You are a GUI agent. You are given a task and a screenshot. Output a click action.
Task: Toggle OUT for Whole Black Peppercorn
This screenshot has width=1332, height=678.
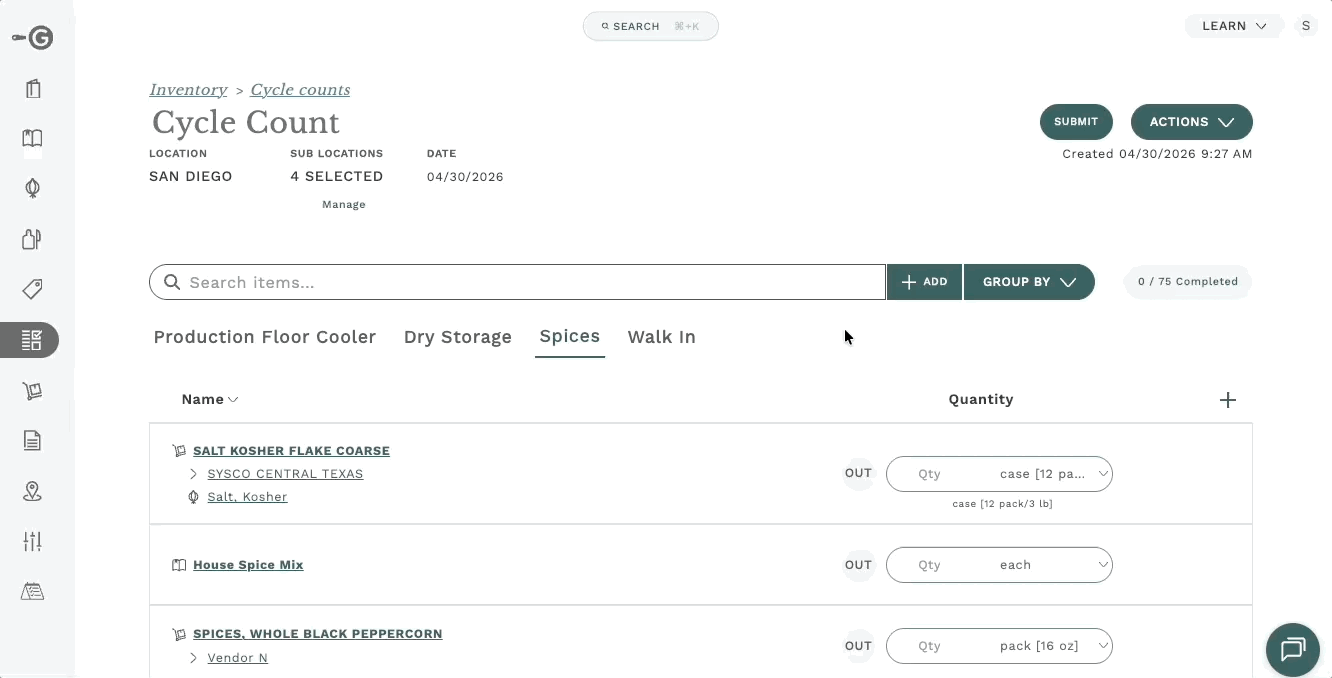pos(859,646)
